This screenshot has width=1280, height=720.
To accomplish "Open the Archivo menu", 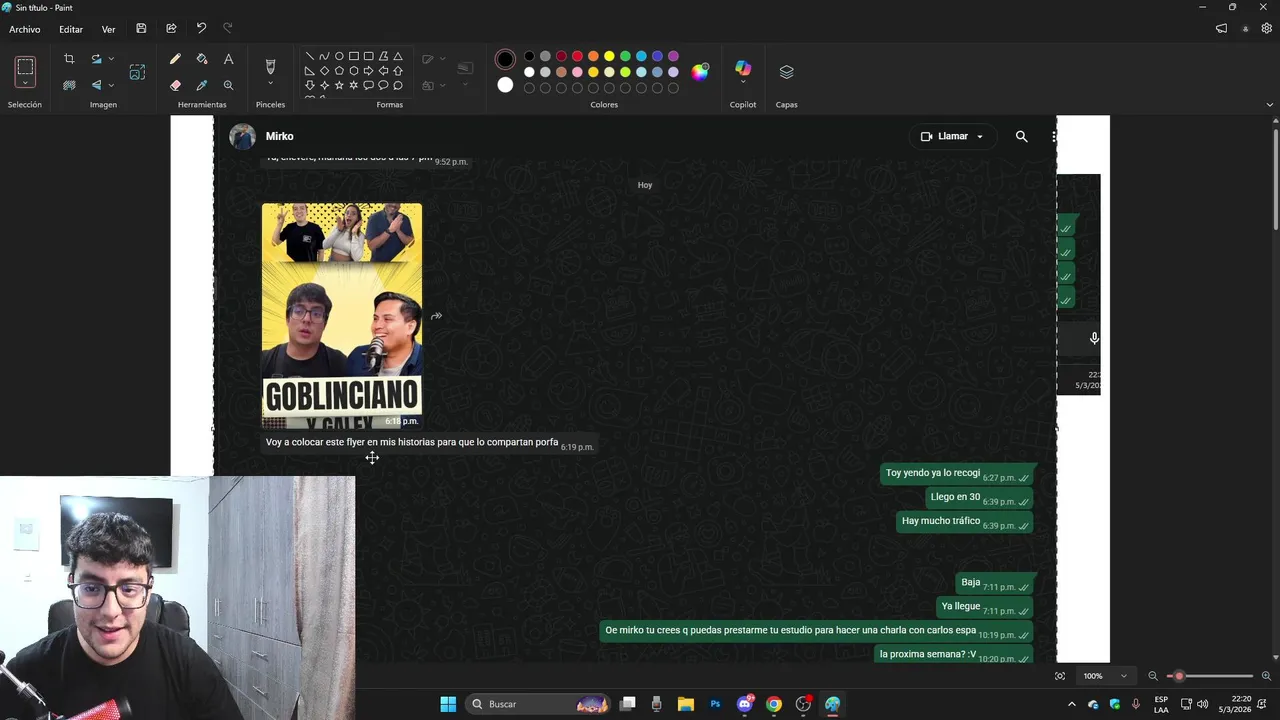I will click(x=25, y=29).
